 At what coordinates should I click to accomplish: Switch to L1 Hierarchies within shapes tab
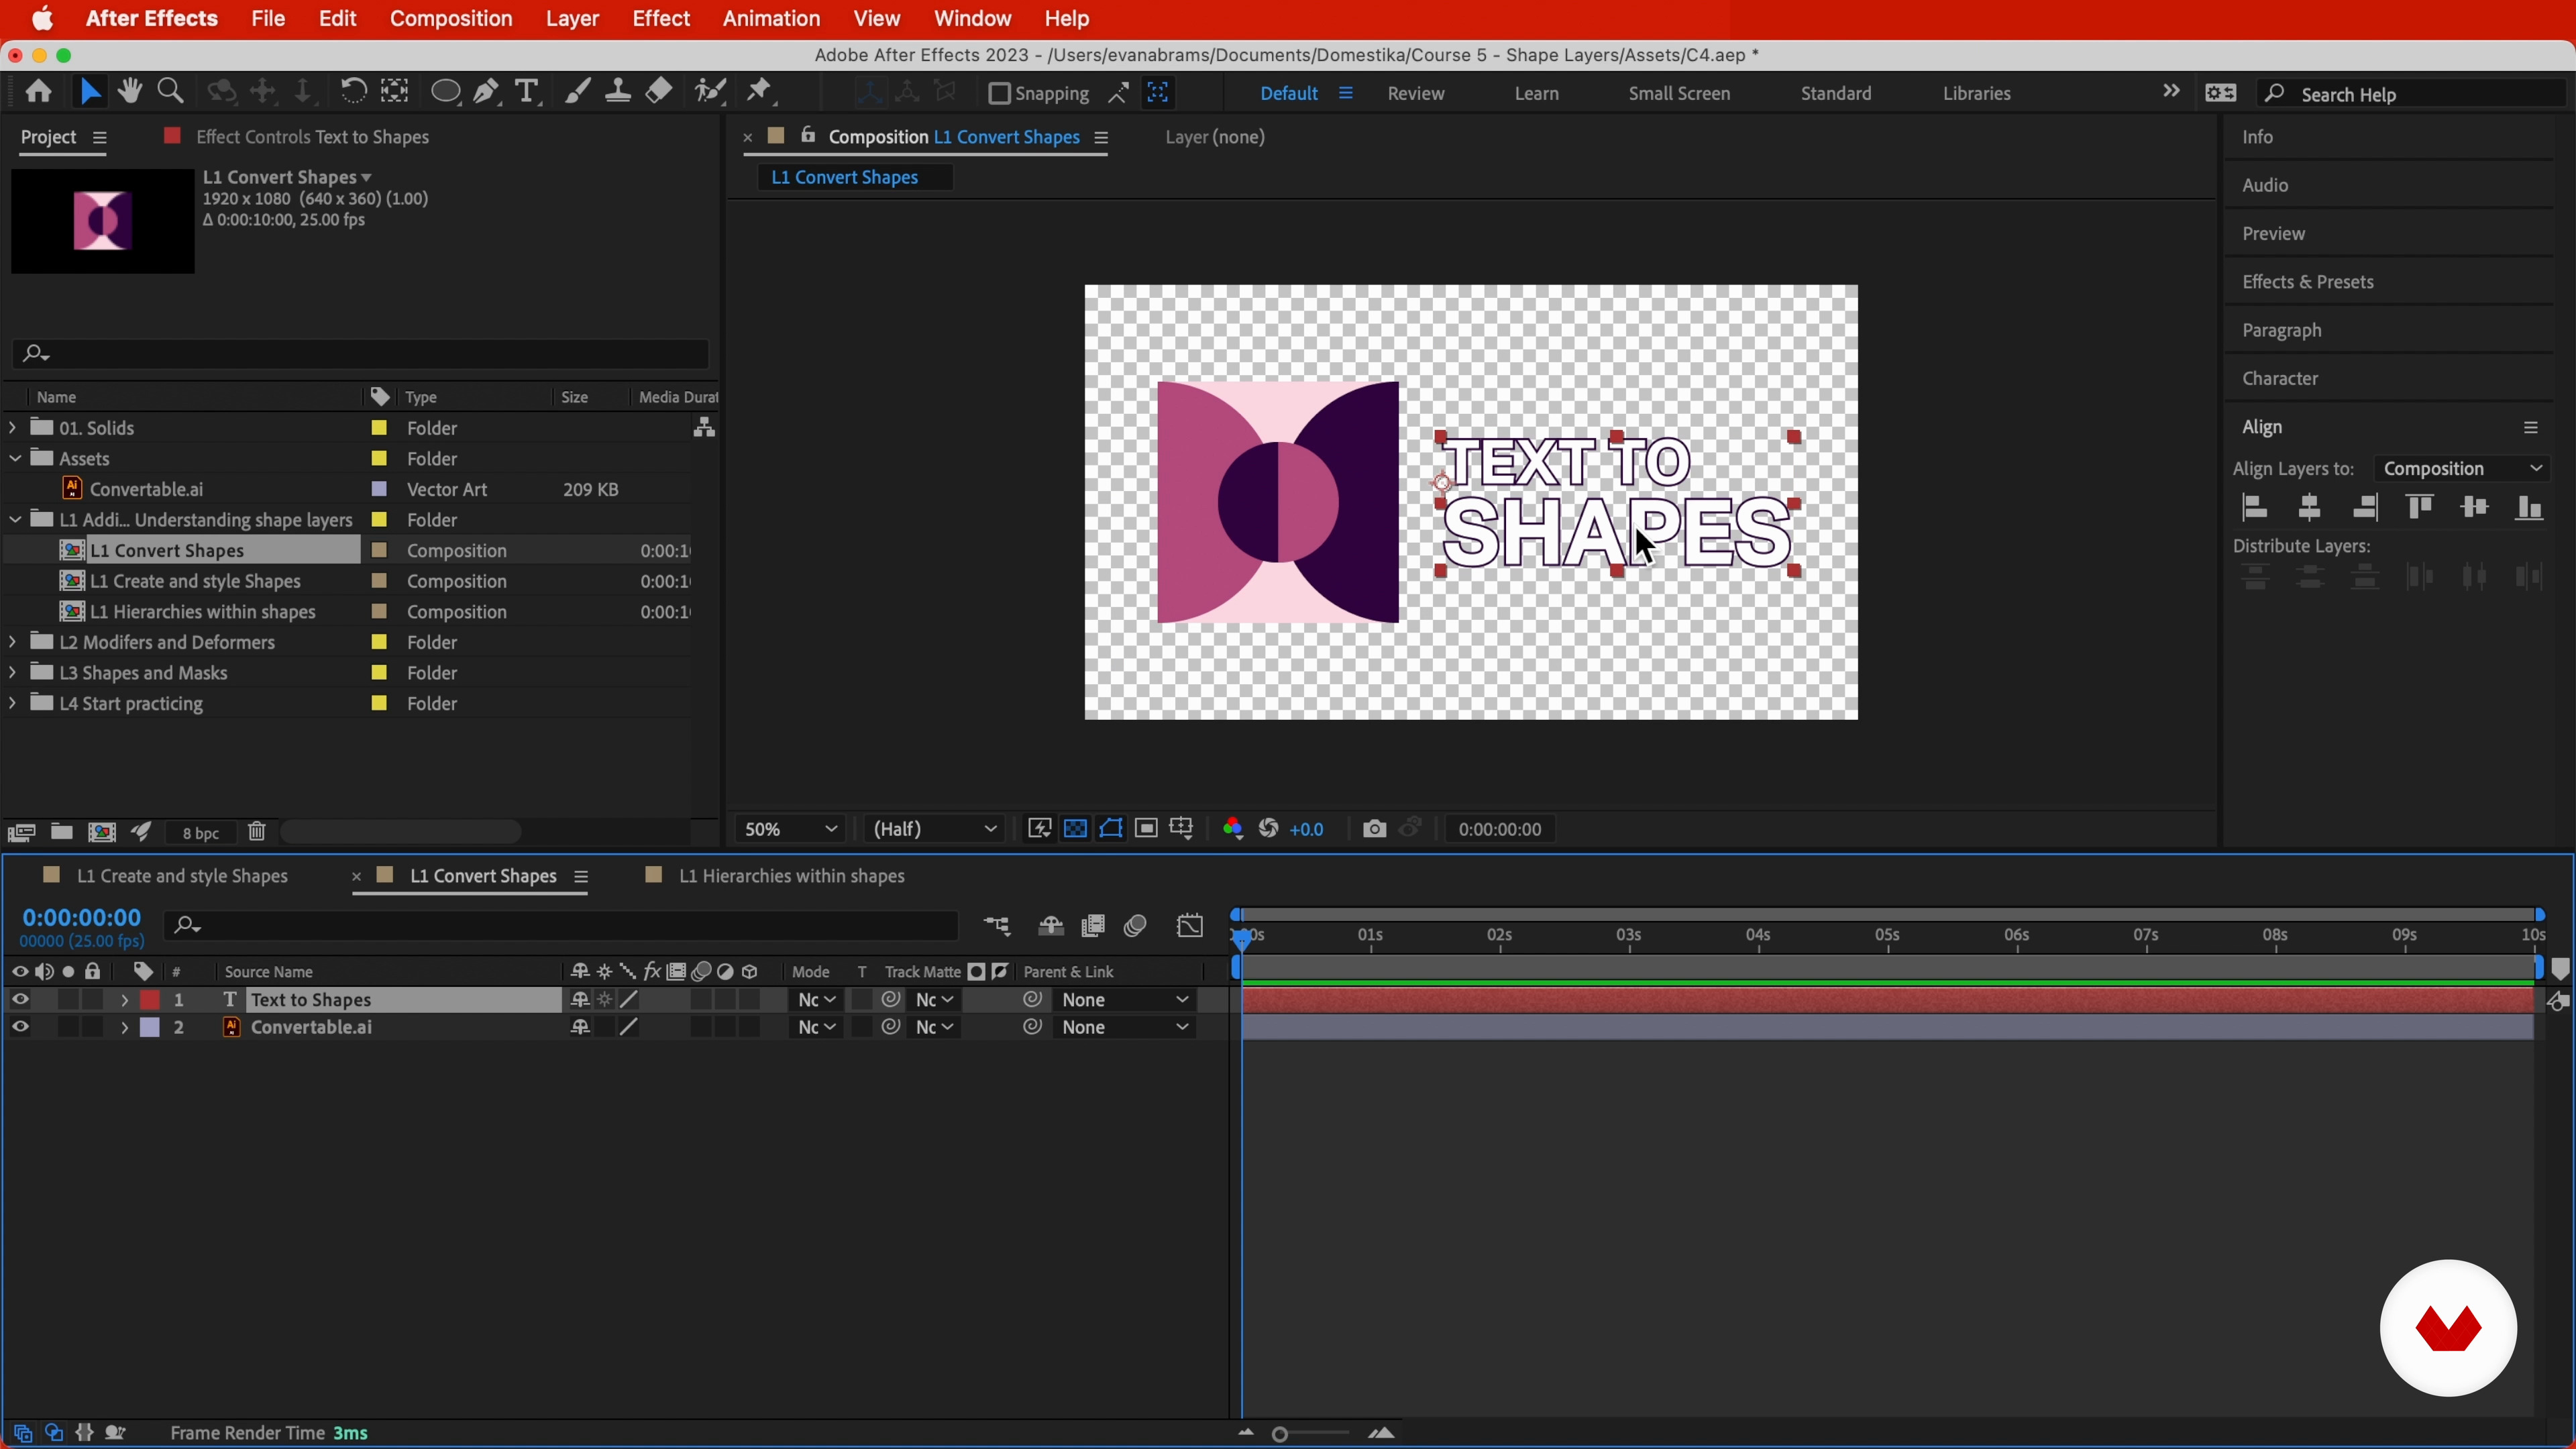(790, 876)
